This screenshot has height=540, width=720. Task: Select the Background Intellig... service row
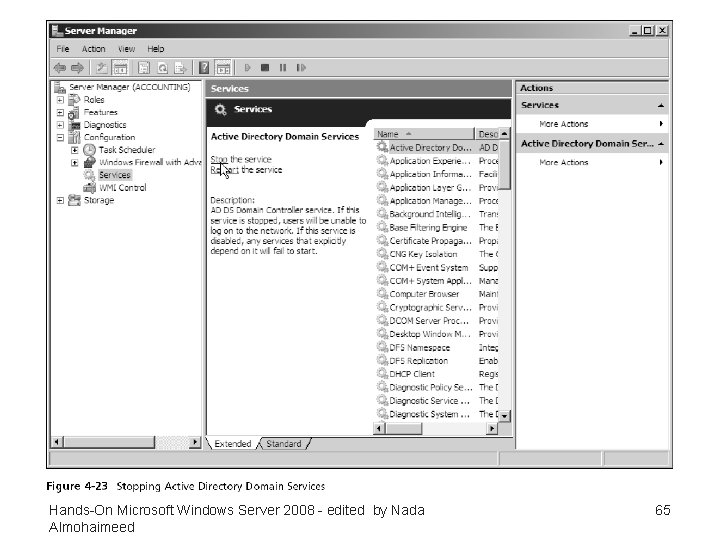[x=437, y=214]
